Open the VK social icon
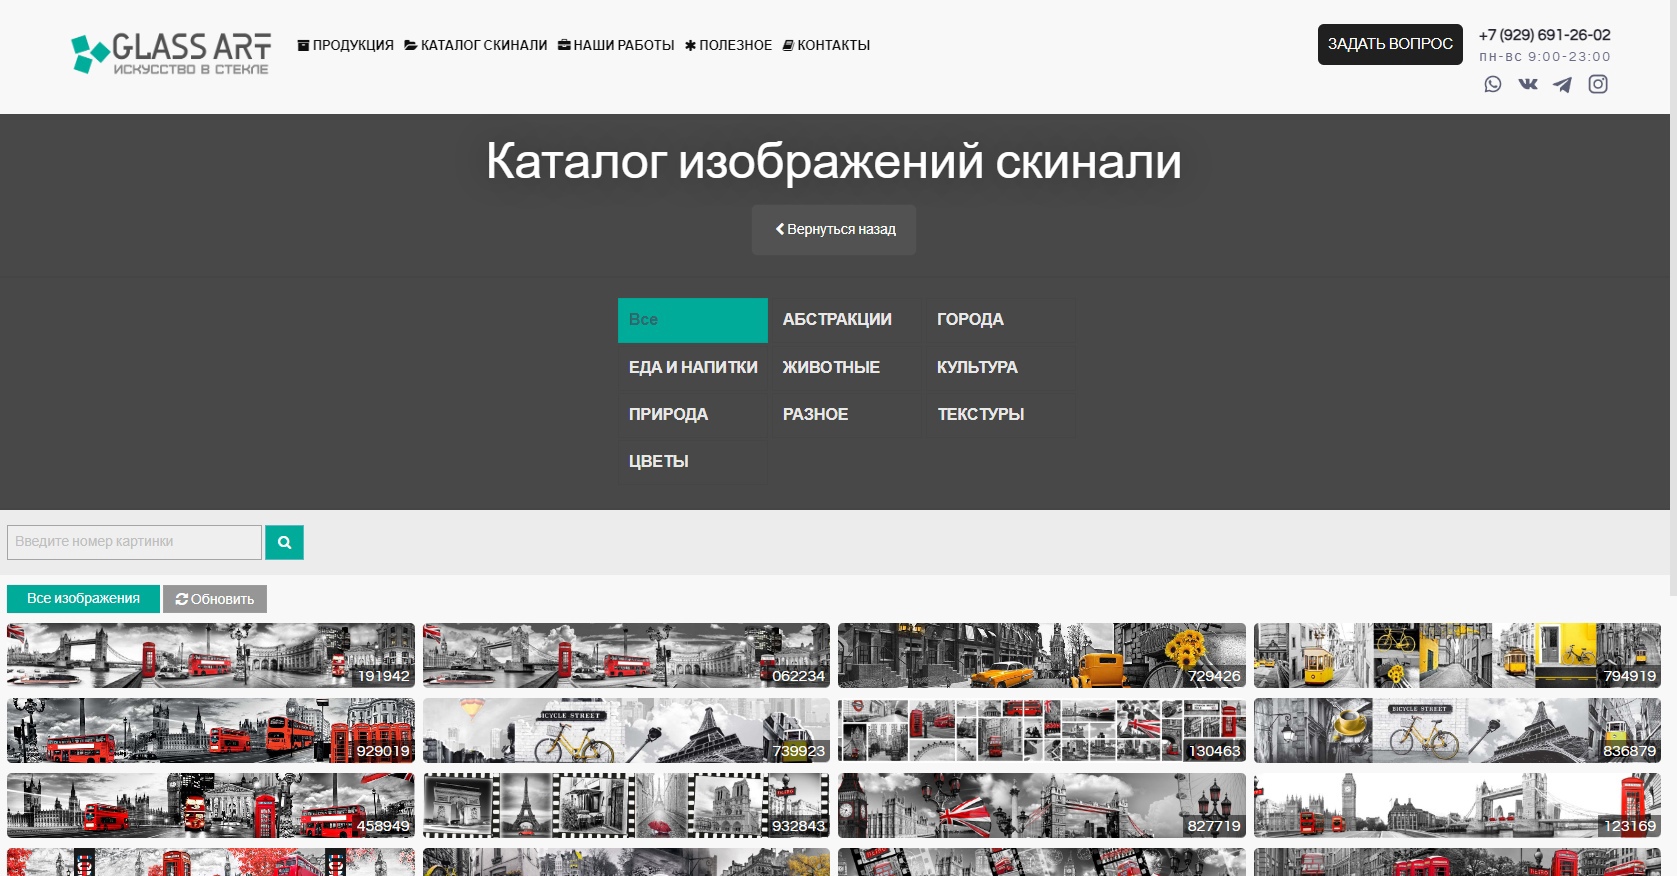The image size is (1677, 876). [x=1528, y=84]
